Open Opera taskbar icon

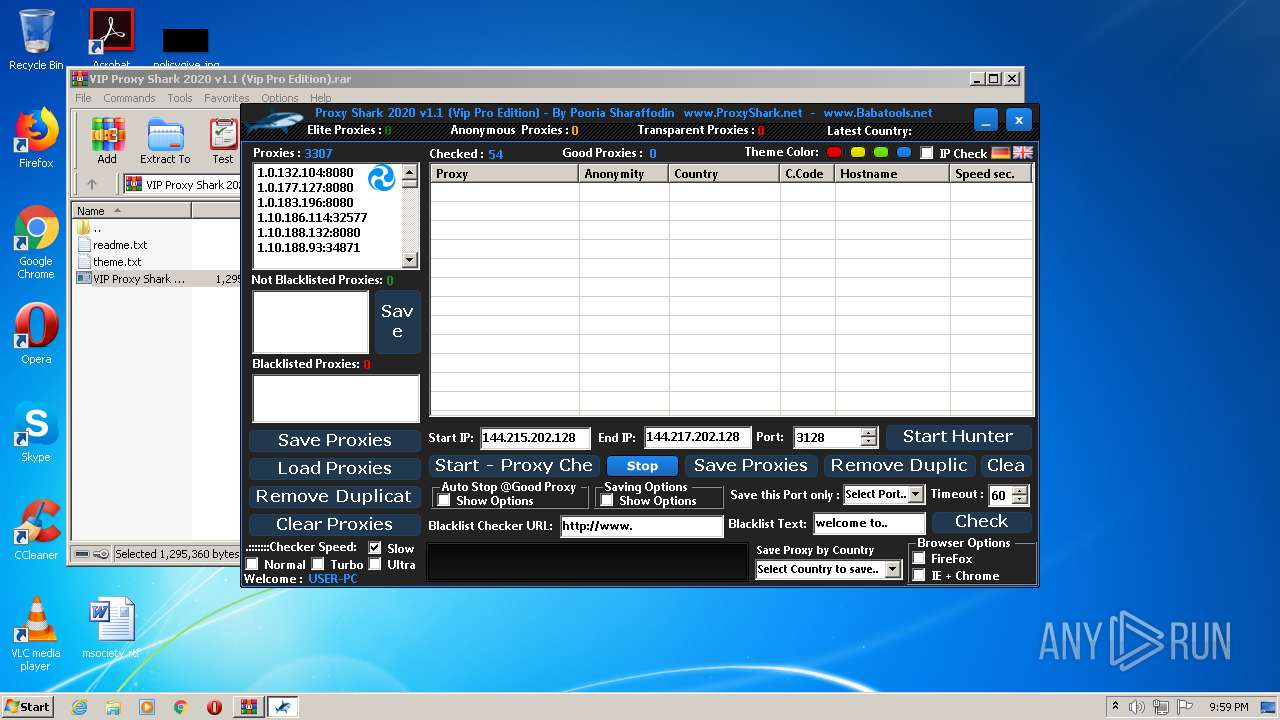coord(214,707)
